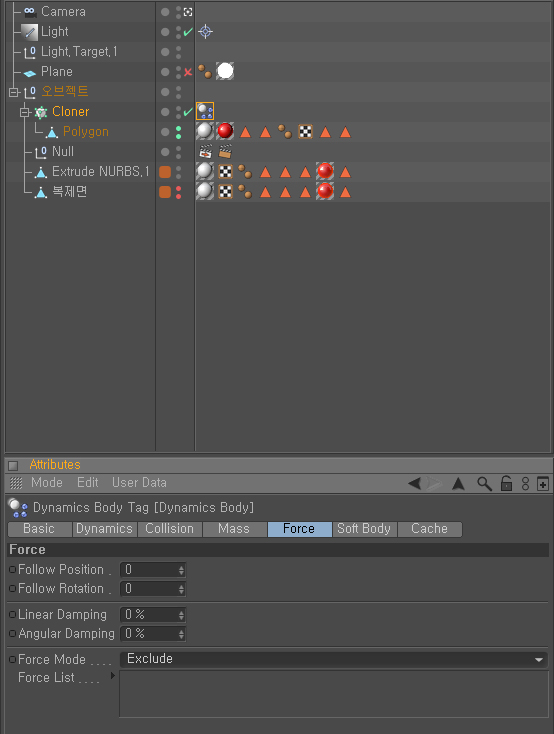Switch to the Collision tab

pos(170,529)
